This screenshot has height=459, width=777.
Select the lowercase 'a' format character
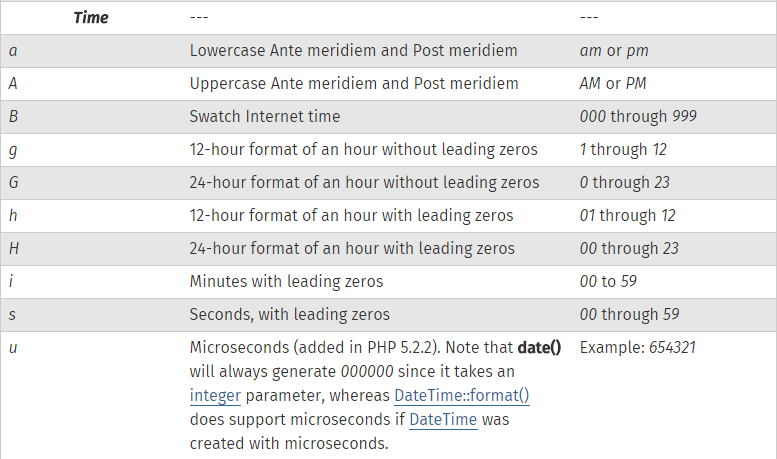[x=13, y=51]
